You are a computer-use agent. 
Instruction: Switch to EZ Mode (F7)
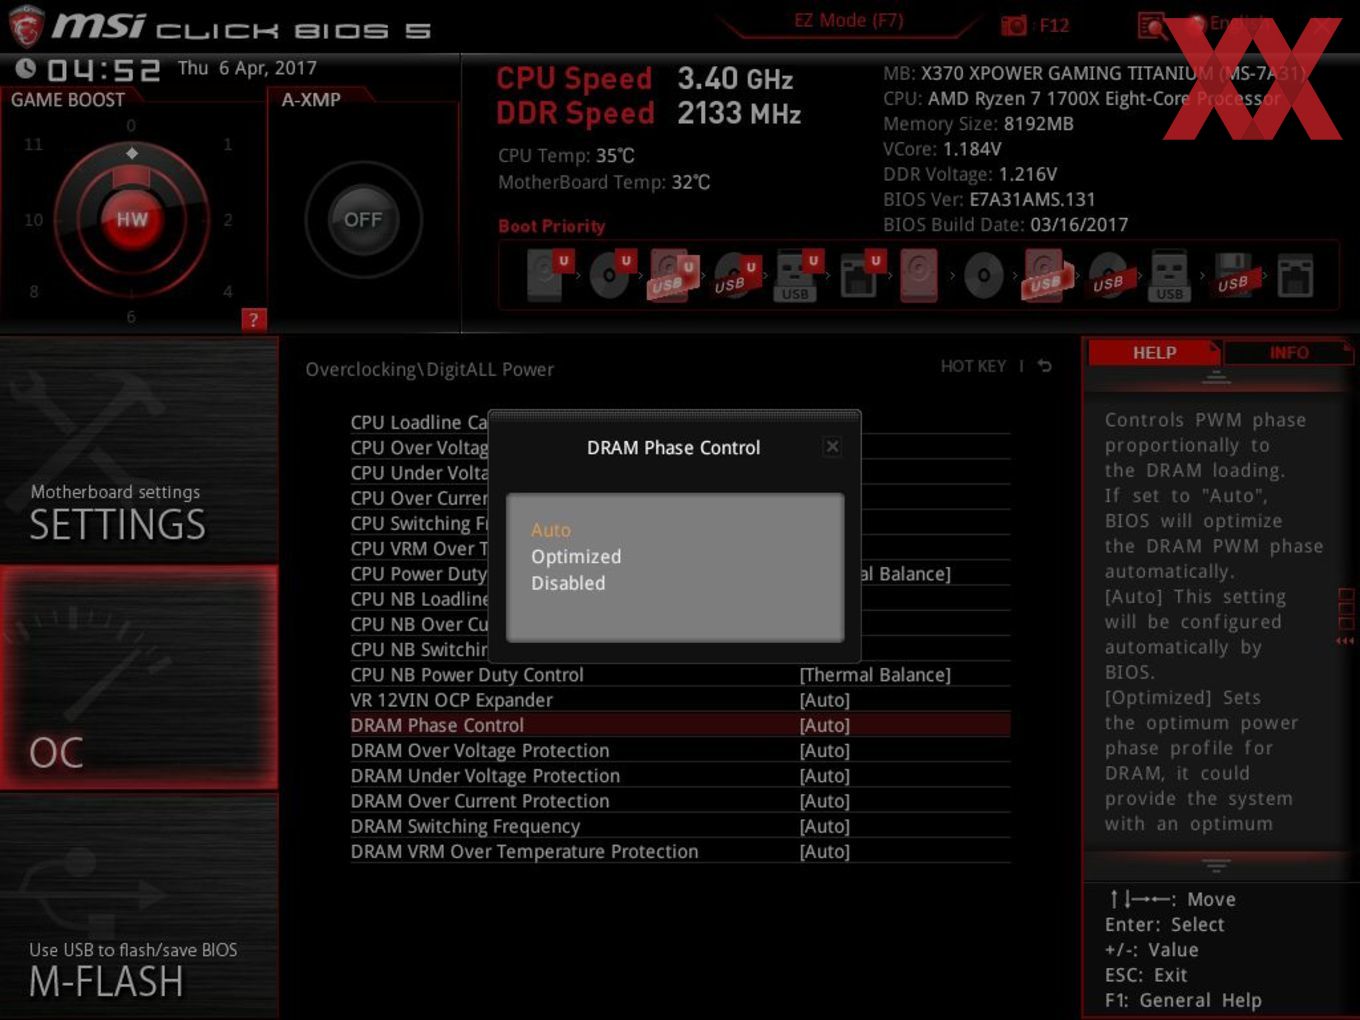point(849,20)
